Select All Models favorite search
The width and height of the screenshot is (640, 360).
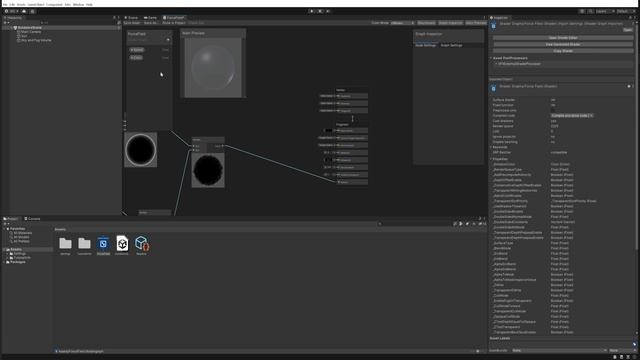point(19,237)
